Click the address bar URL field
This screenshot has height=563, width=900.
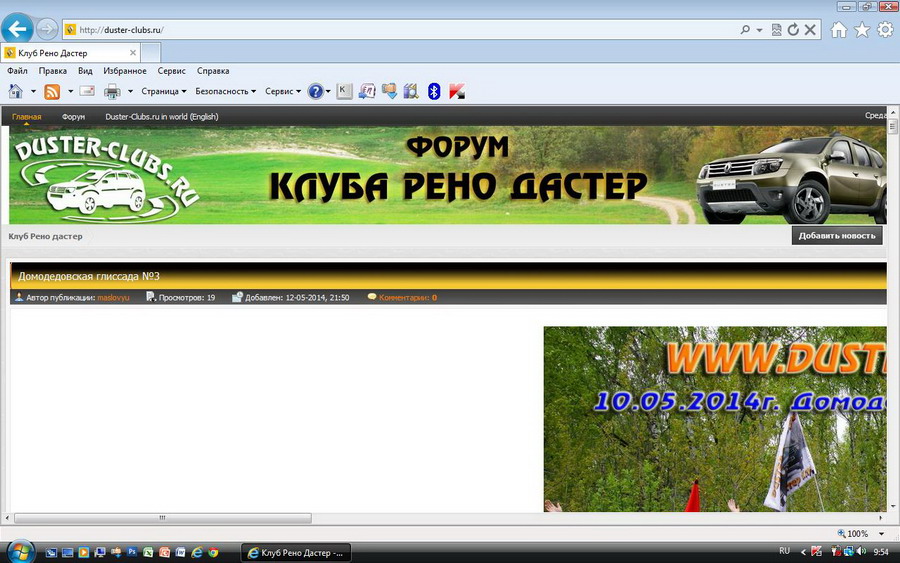400,30
